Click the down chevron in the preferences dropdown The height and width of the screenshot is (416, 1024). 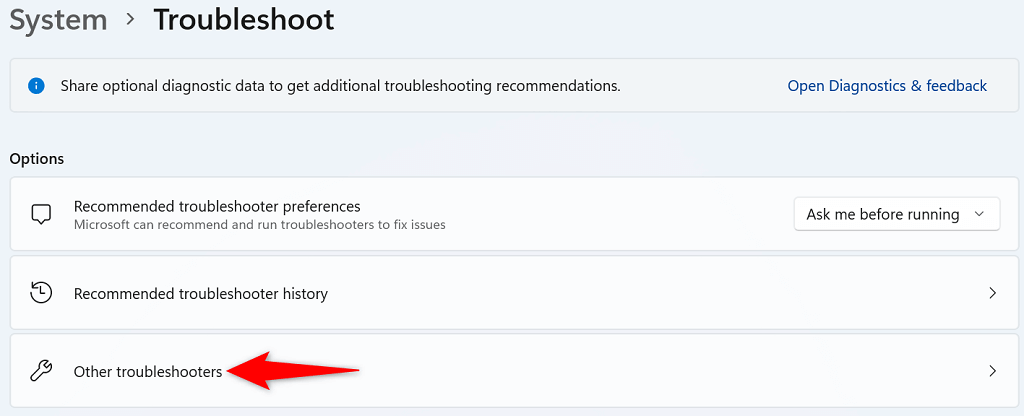pos(979,214)
